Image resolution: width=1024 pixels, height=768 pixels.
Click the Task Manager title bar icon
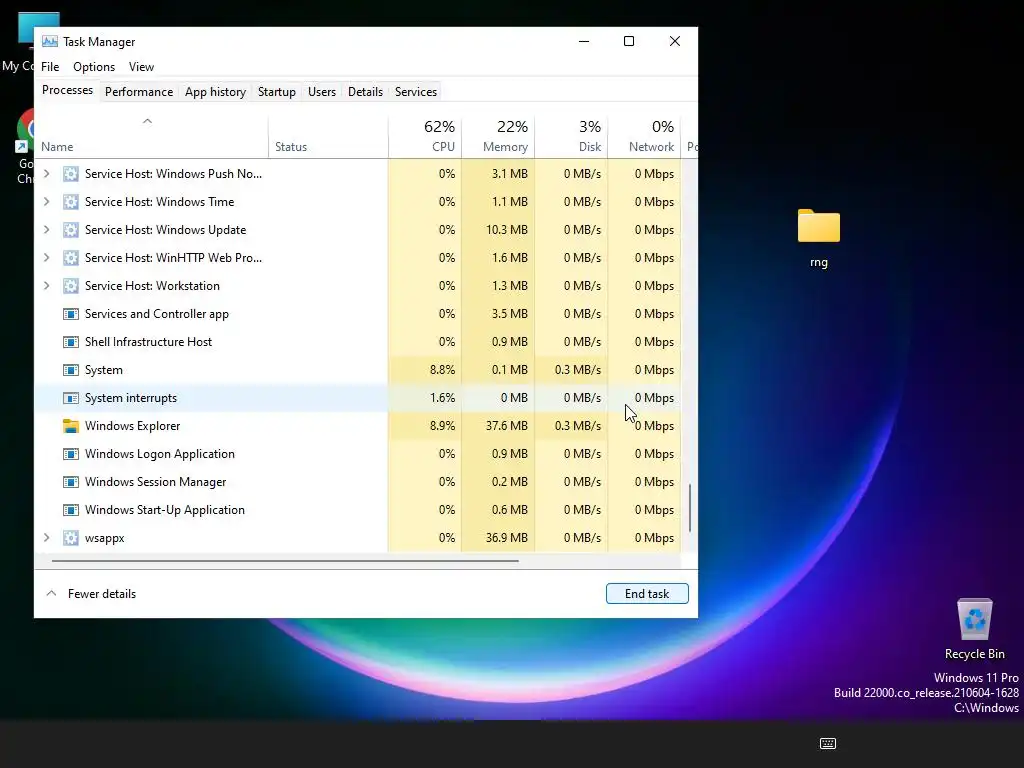point(50,41)
